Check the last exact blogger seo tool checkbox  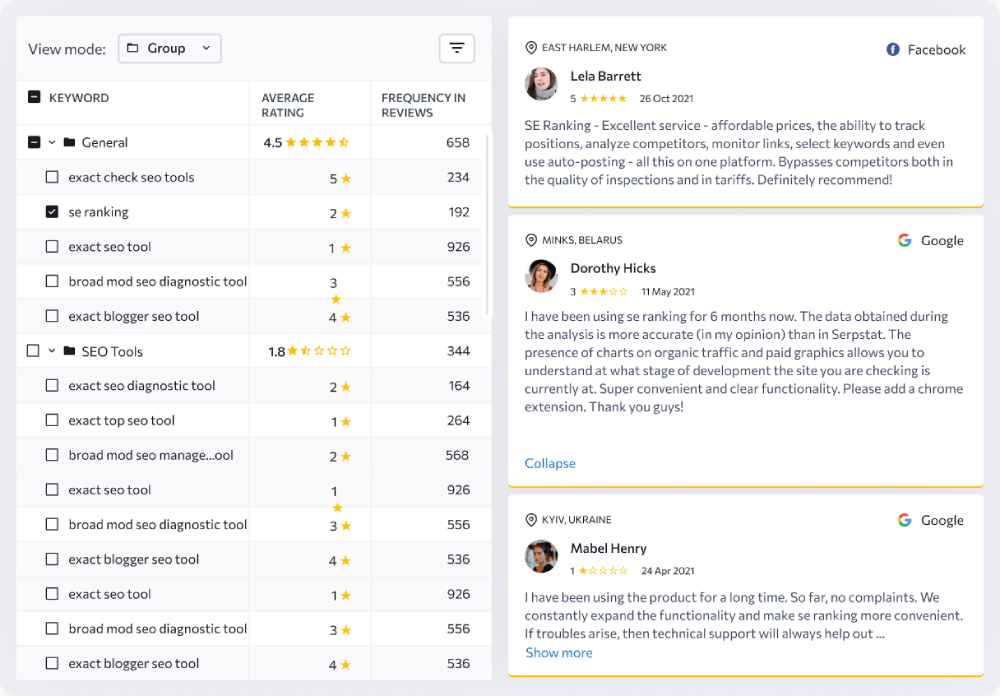(52, 663)
